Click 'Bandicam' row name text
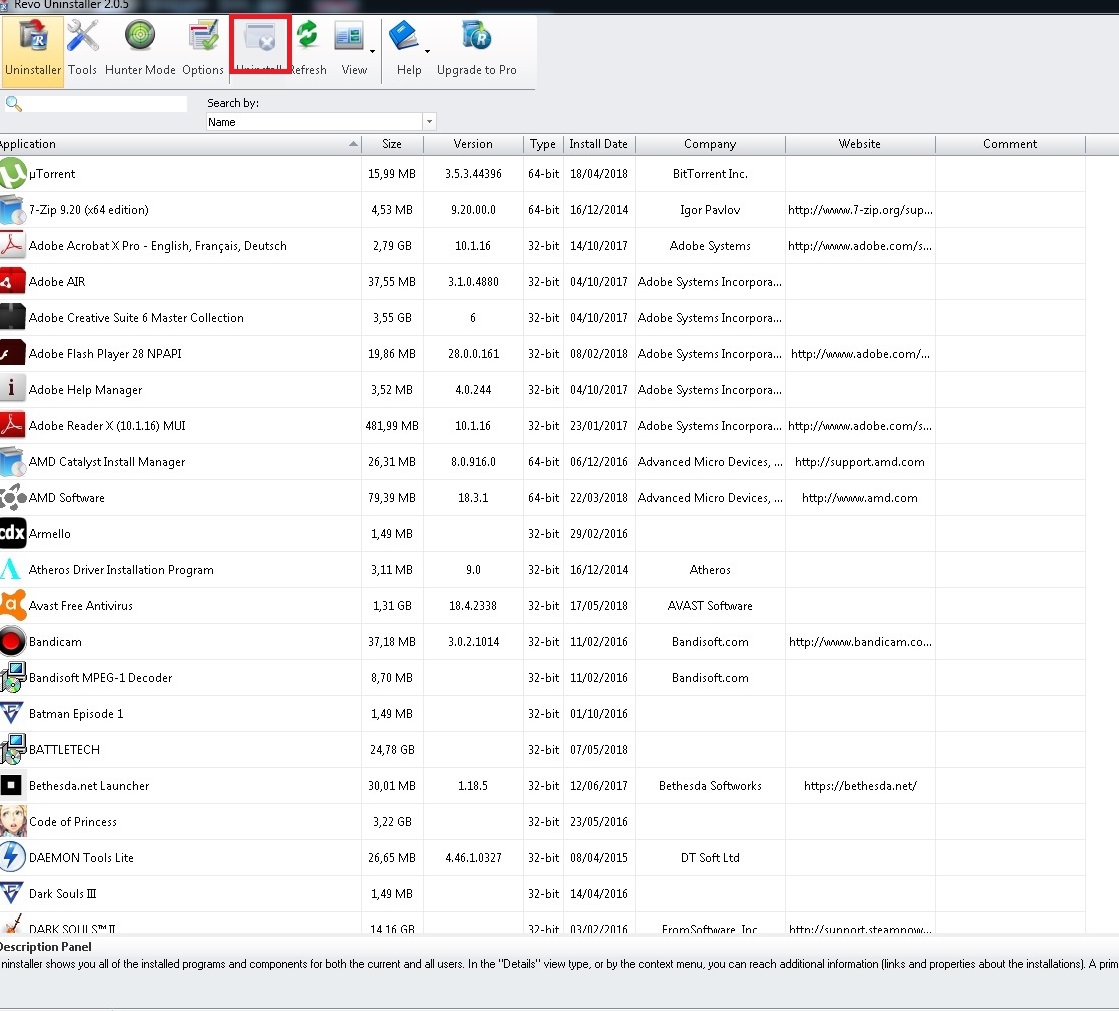Screen dimensions: 1119x1011 56,642
